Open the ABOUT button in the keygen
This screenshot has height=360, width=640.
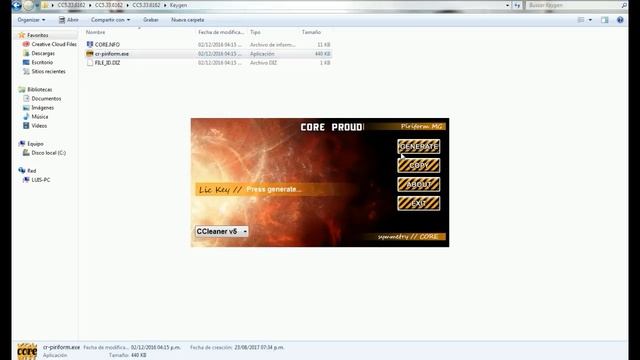coord(418,184)
